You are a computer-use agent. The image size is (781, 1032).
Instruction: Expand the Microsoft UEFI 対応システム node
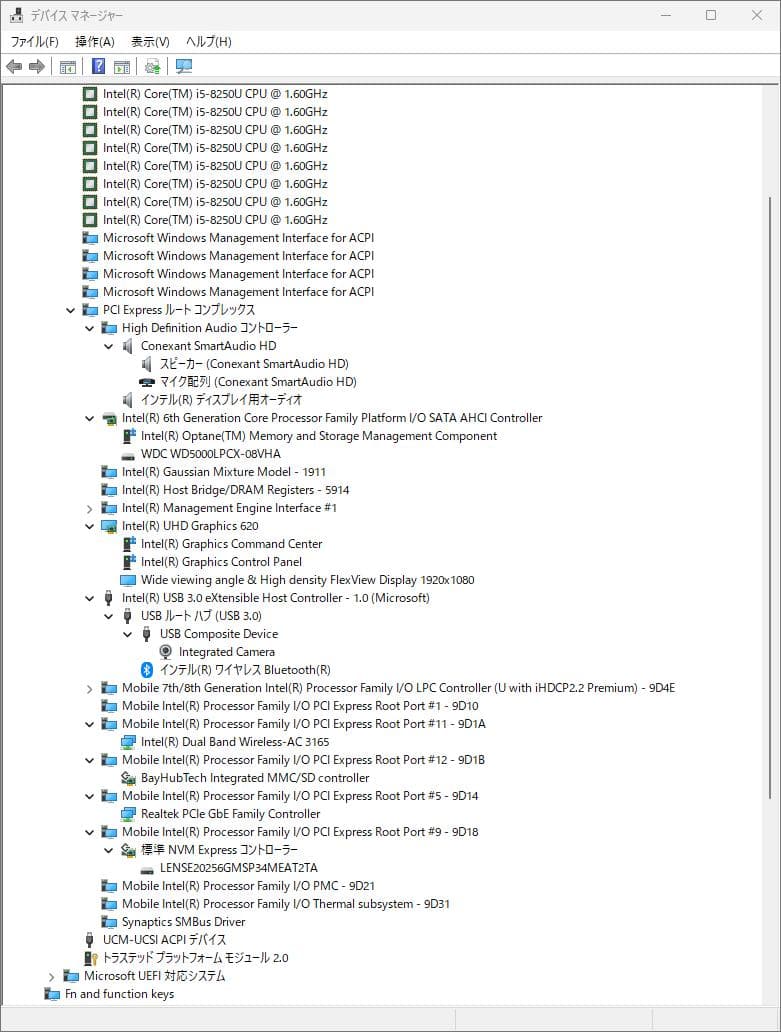52,976
